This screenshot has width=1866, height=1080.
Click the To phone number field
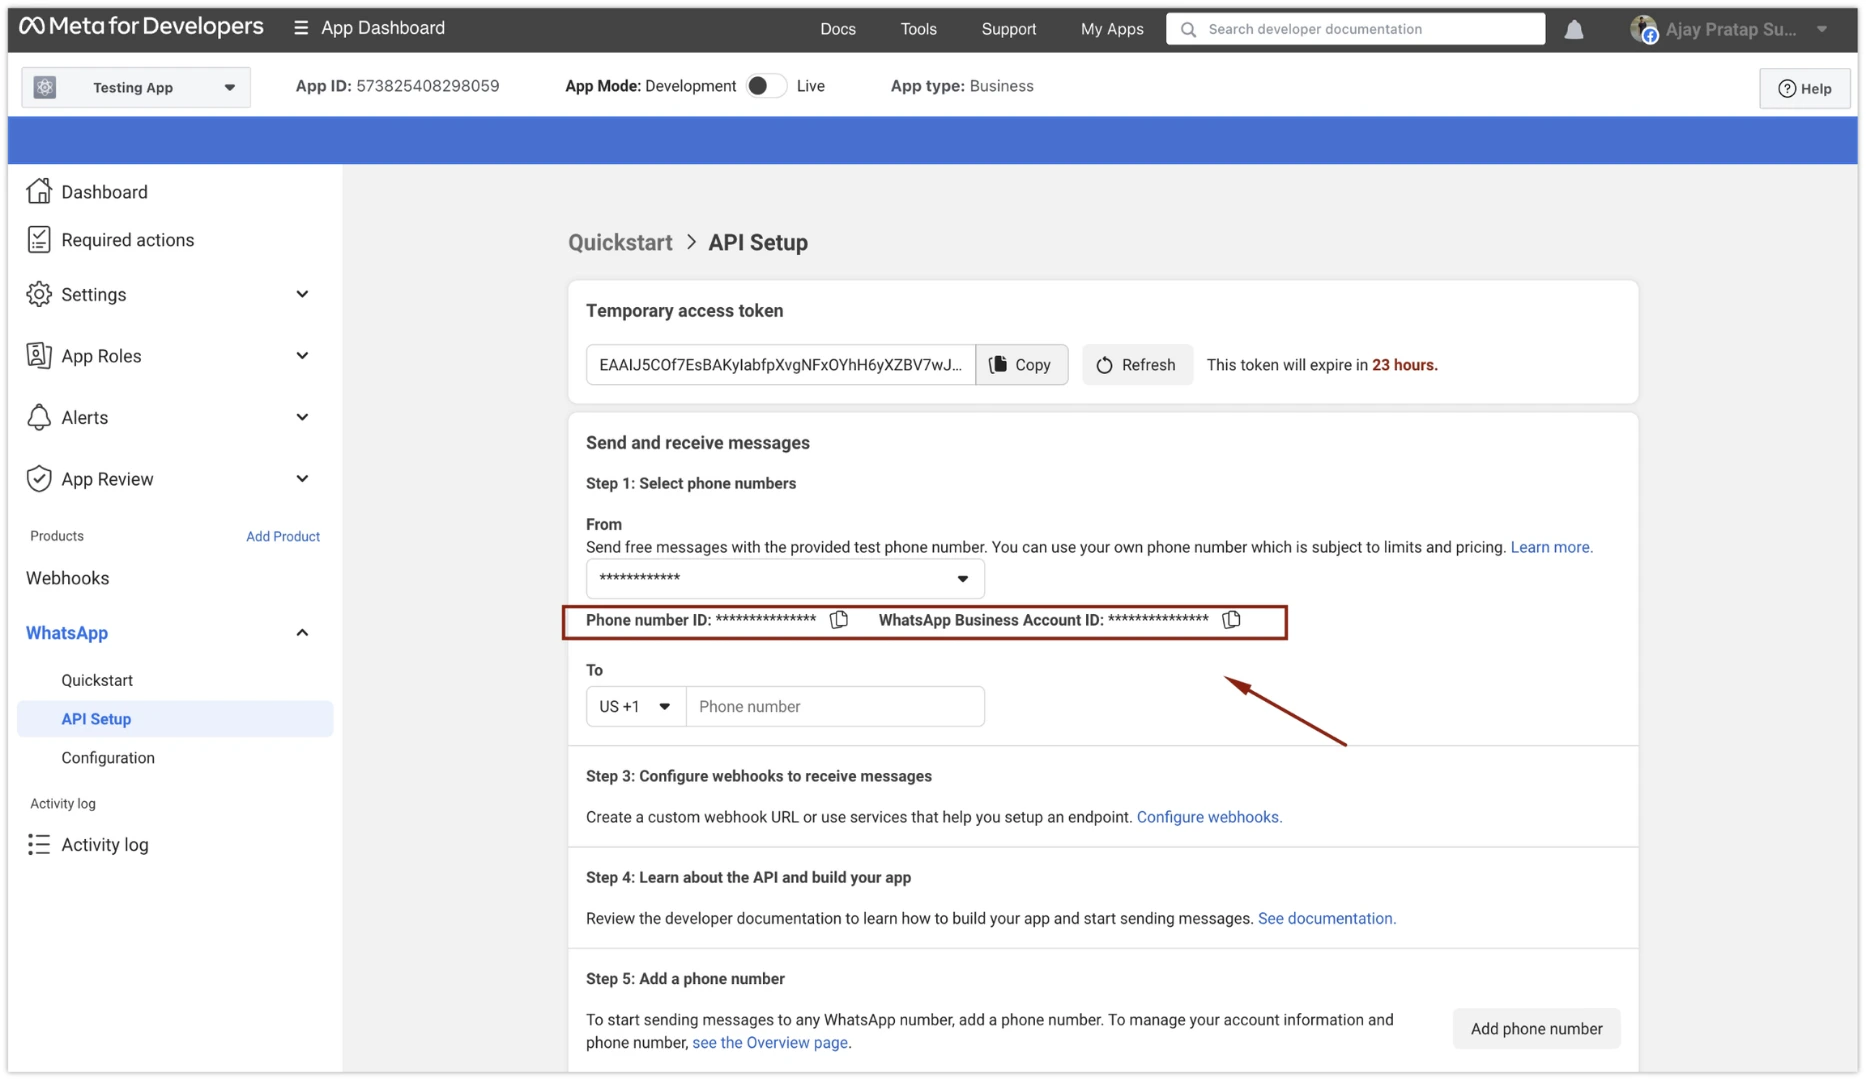coord(835,706)
